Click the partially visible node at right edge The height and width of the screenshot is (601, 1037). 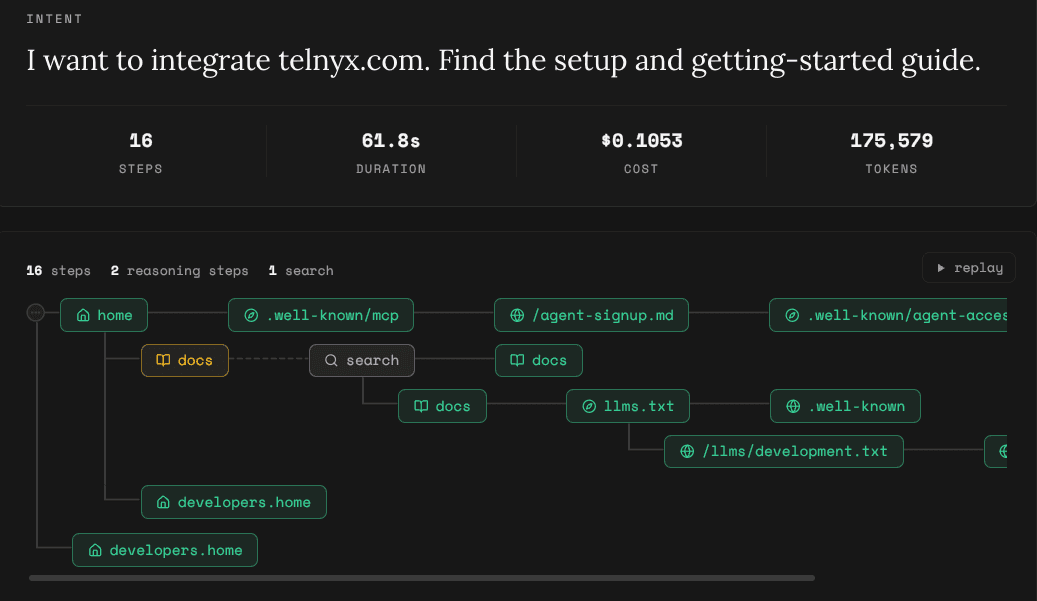996,452
